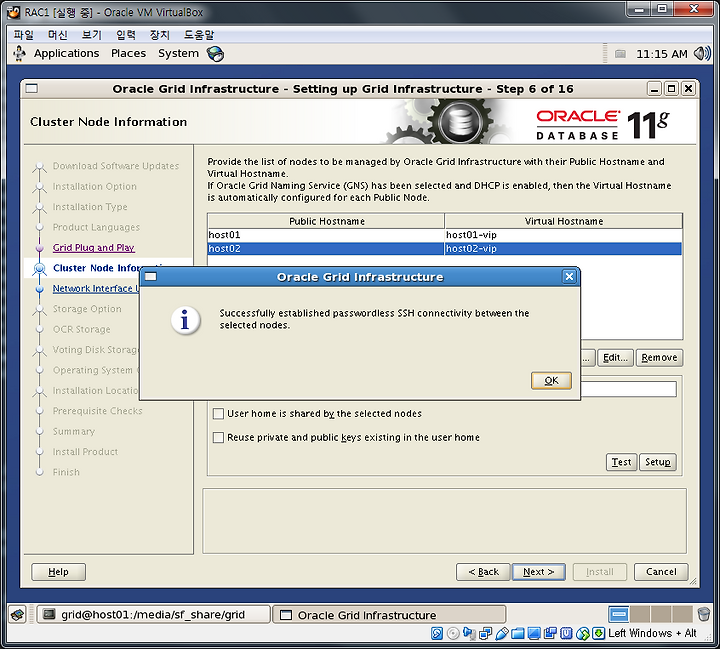Select the host02 public hostname row

point(326,248)
